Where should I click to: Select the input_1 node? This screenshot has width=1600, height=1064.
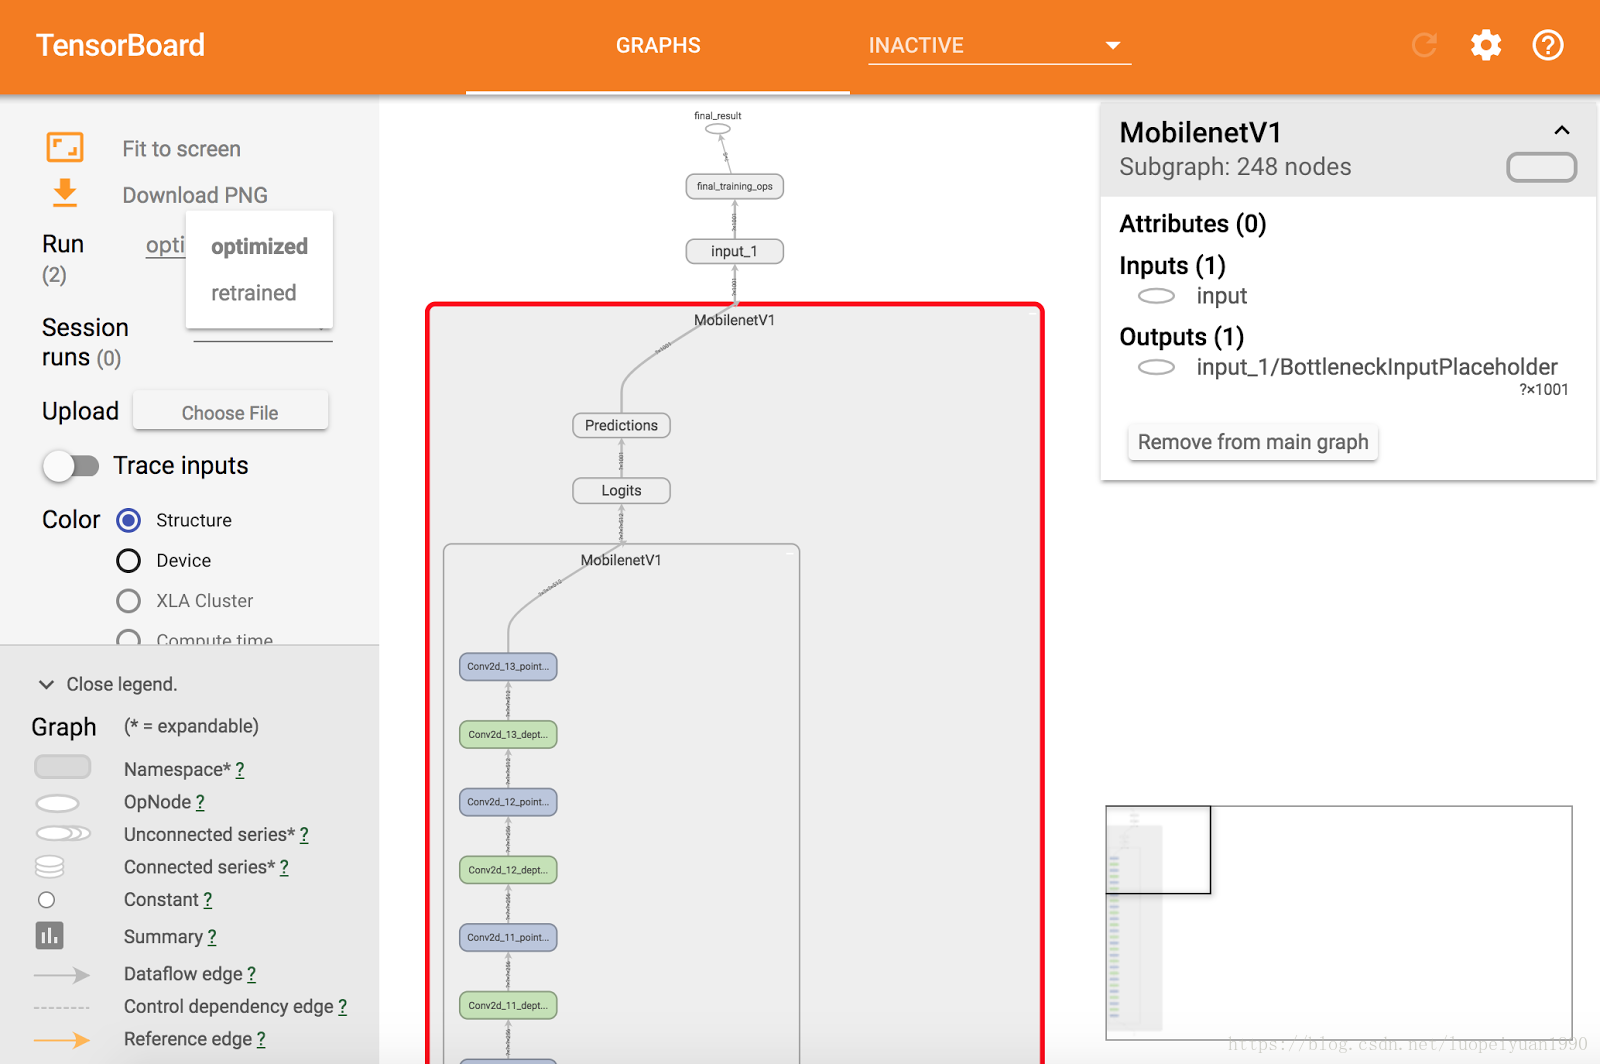click(x=735, y=251)
